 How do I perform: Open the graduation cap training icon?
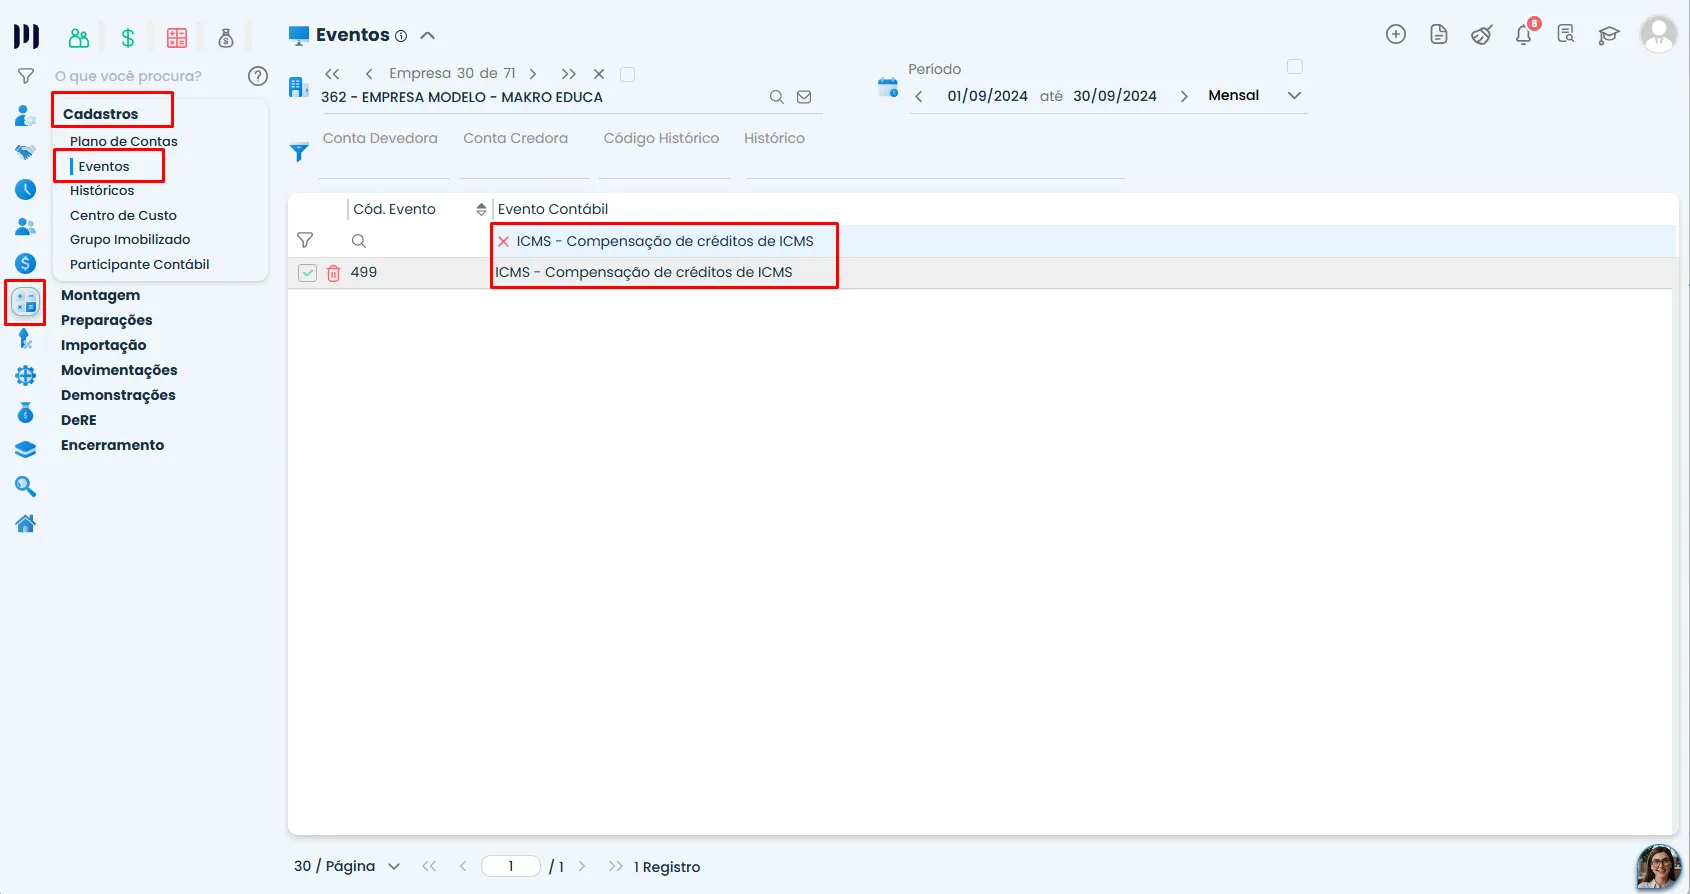1609,35
